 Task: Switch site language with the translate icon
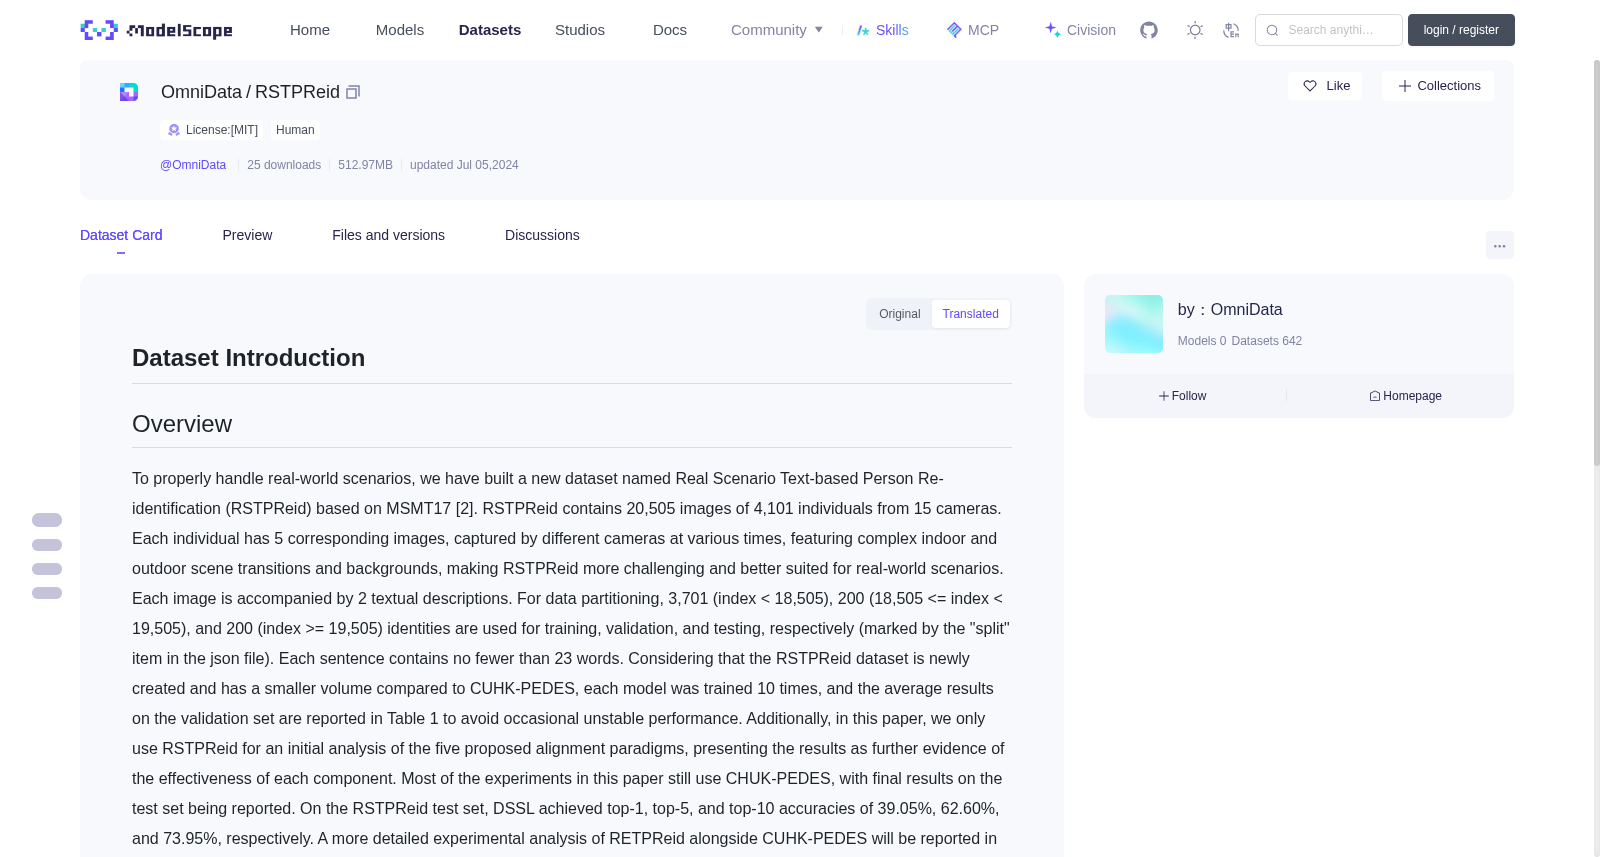1231,30
